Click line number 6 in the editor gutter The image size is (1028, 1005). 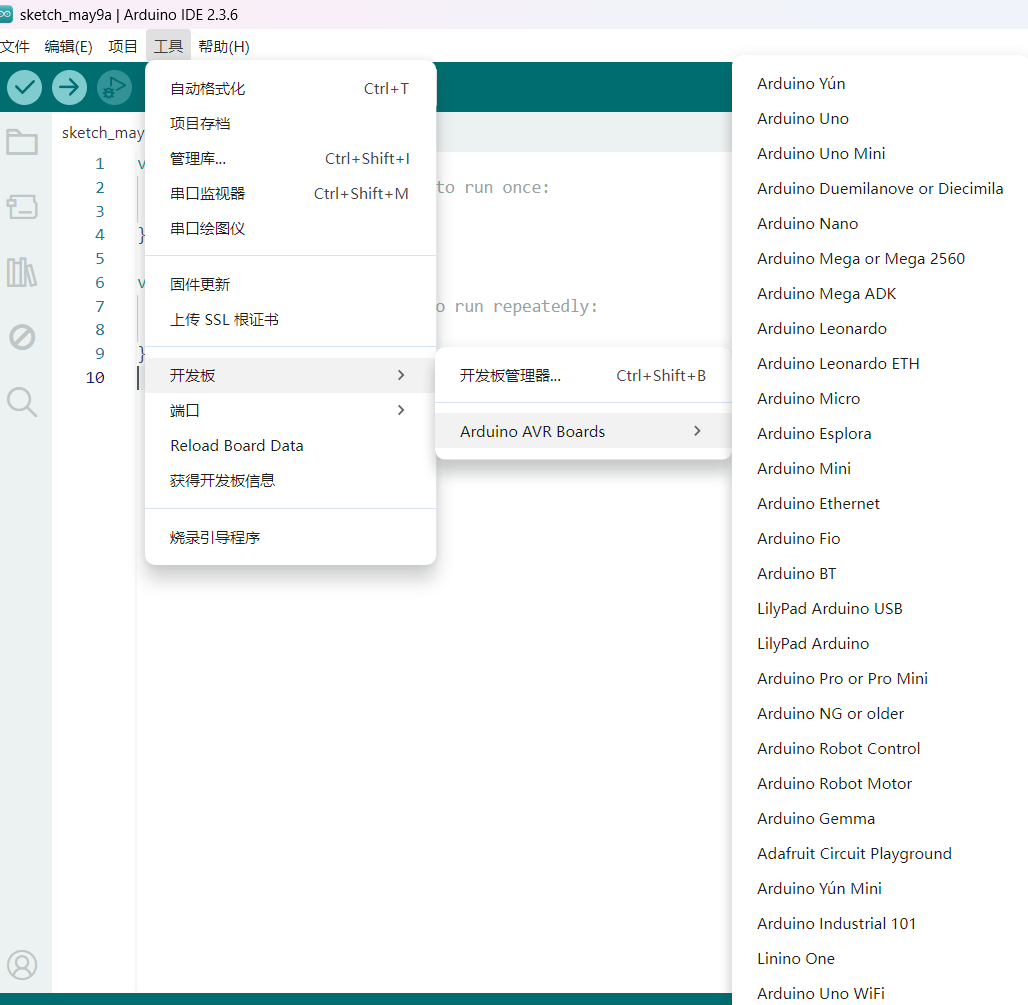(100, 283)
